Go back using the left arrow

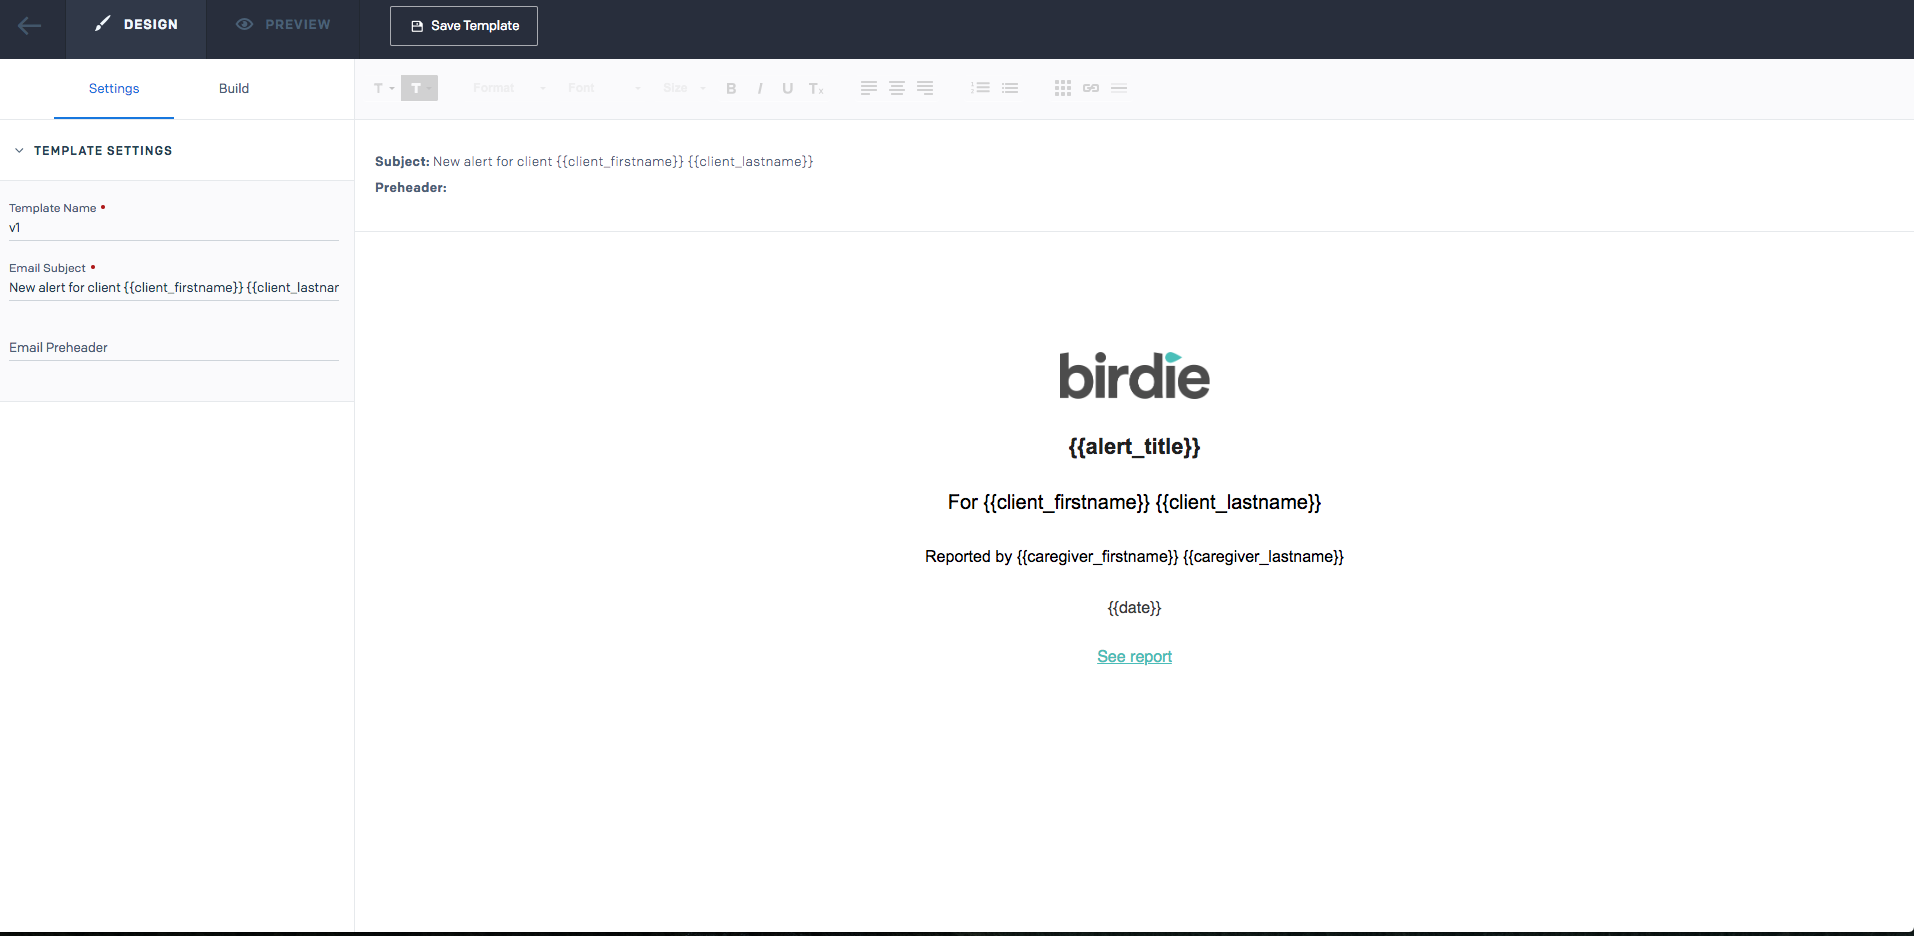pos(30,26)
